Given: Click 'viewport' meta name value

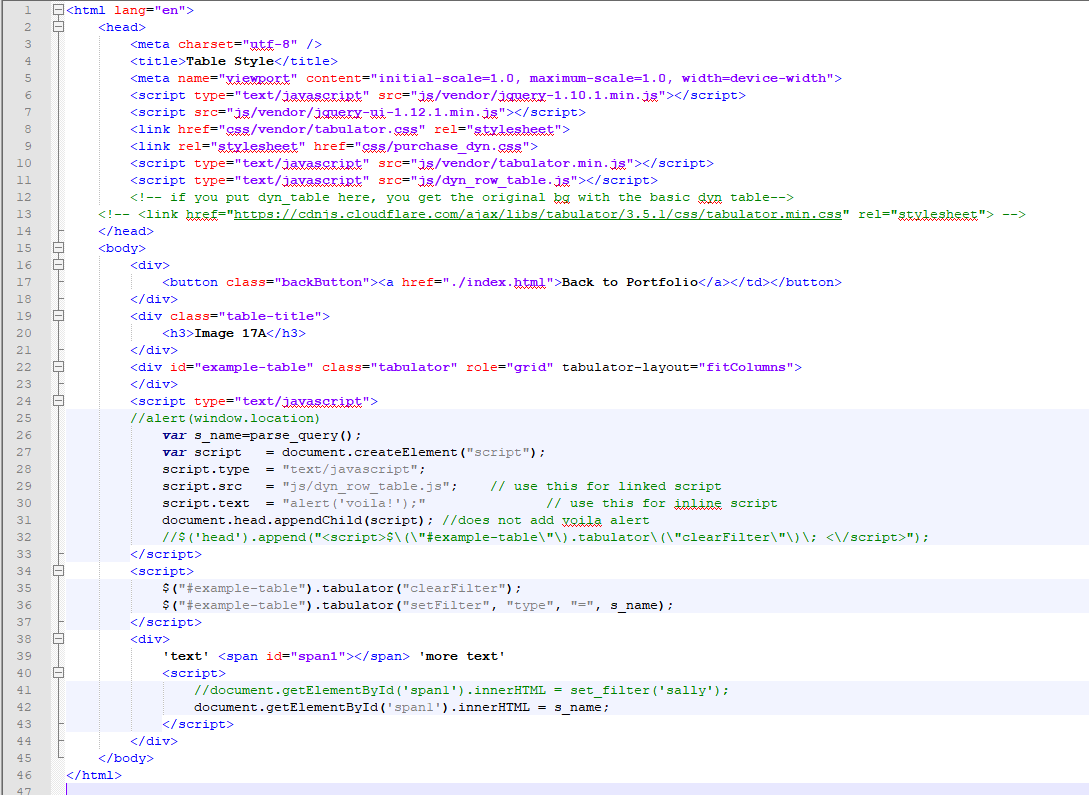Looking at the screenshot, I should coord(258,78).
